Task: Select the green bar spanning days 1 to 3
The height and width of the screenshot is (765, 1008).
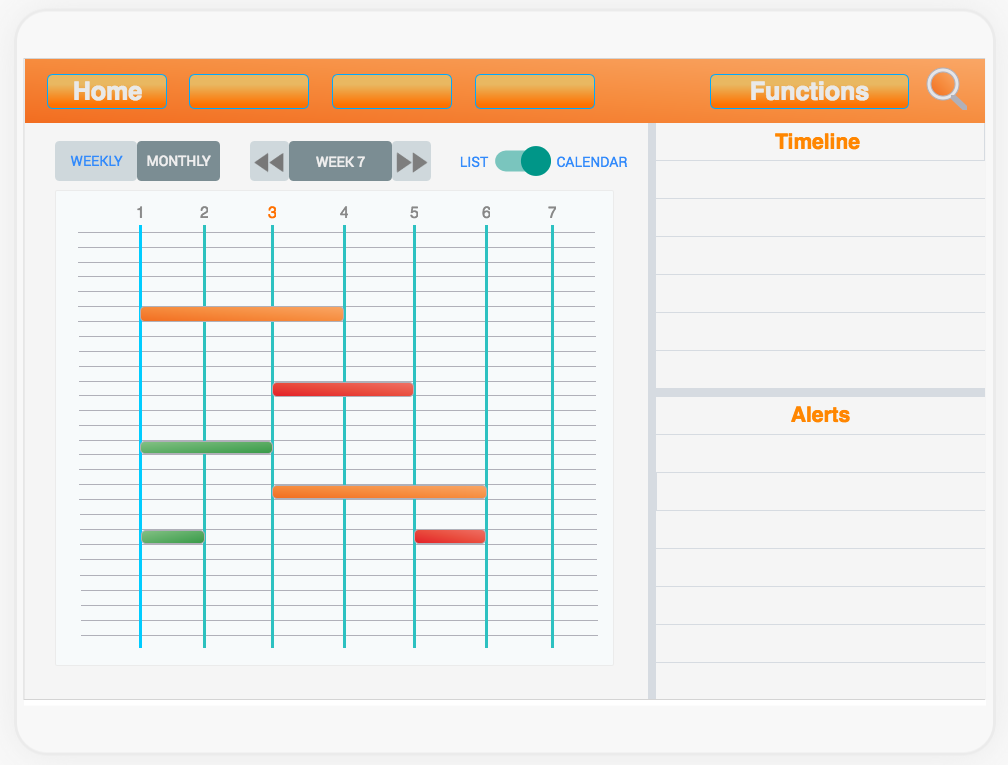Action: [206, 447]
